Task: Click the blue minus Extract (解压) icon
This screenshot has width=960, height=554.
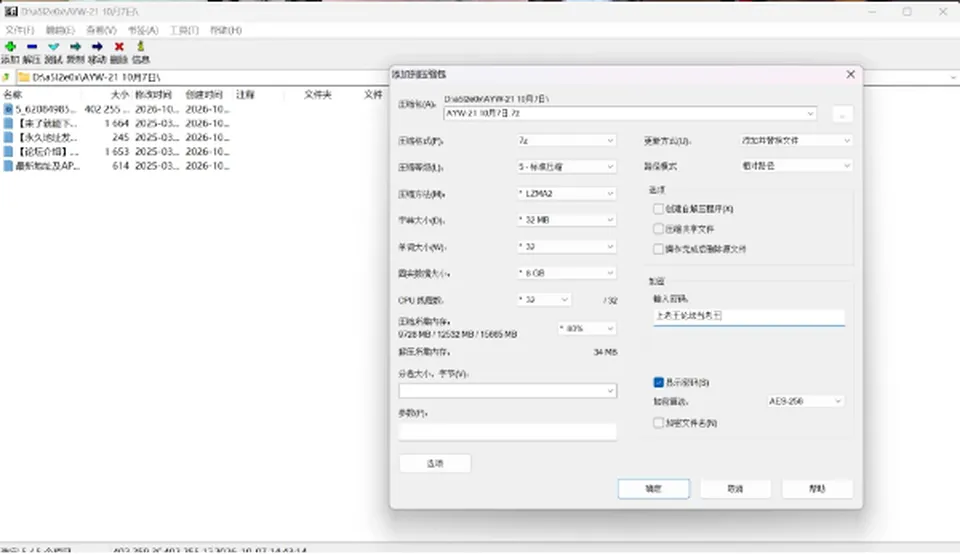Action: tap(32, 47)
